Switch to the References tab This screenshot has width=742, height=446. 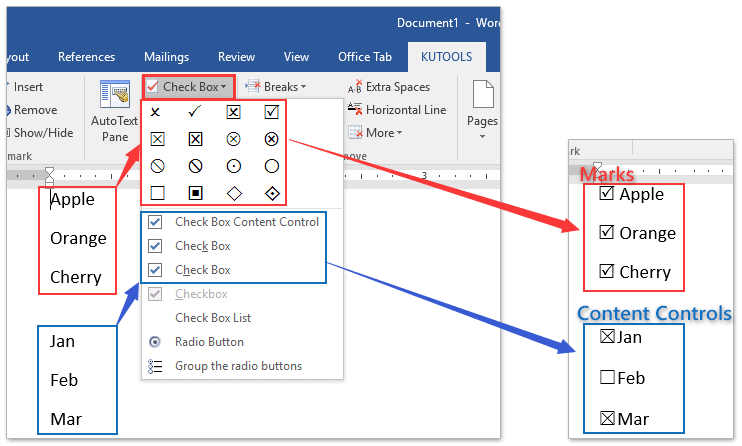[x=86, y=57]
